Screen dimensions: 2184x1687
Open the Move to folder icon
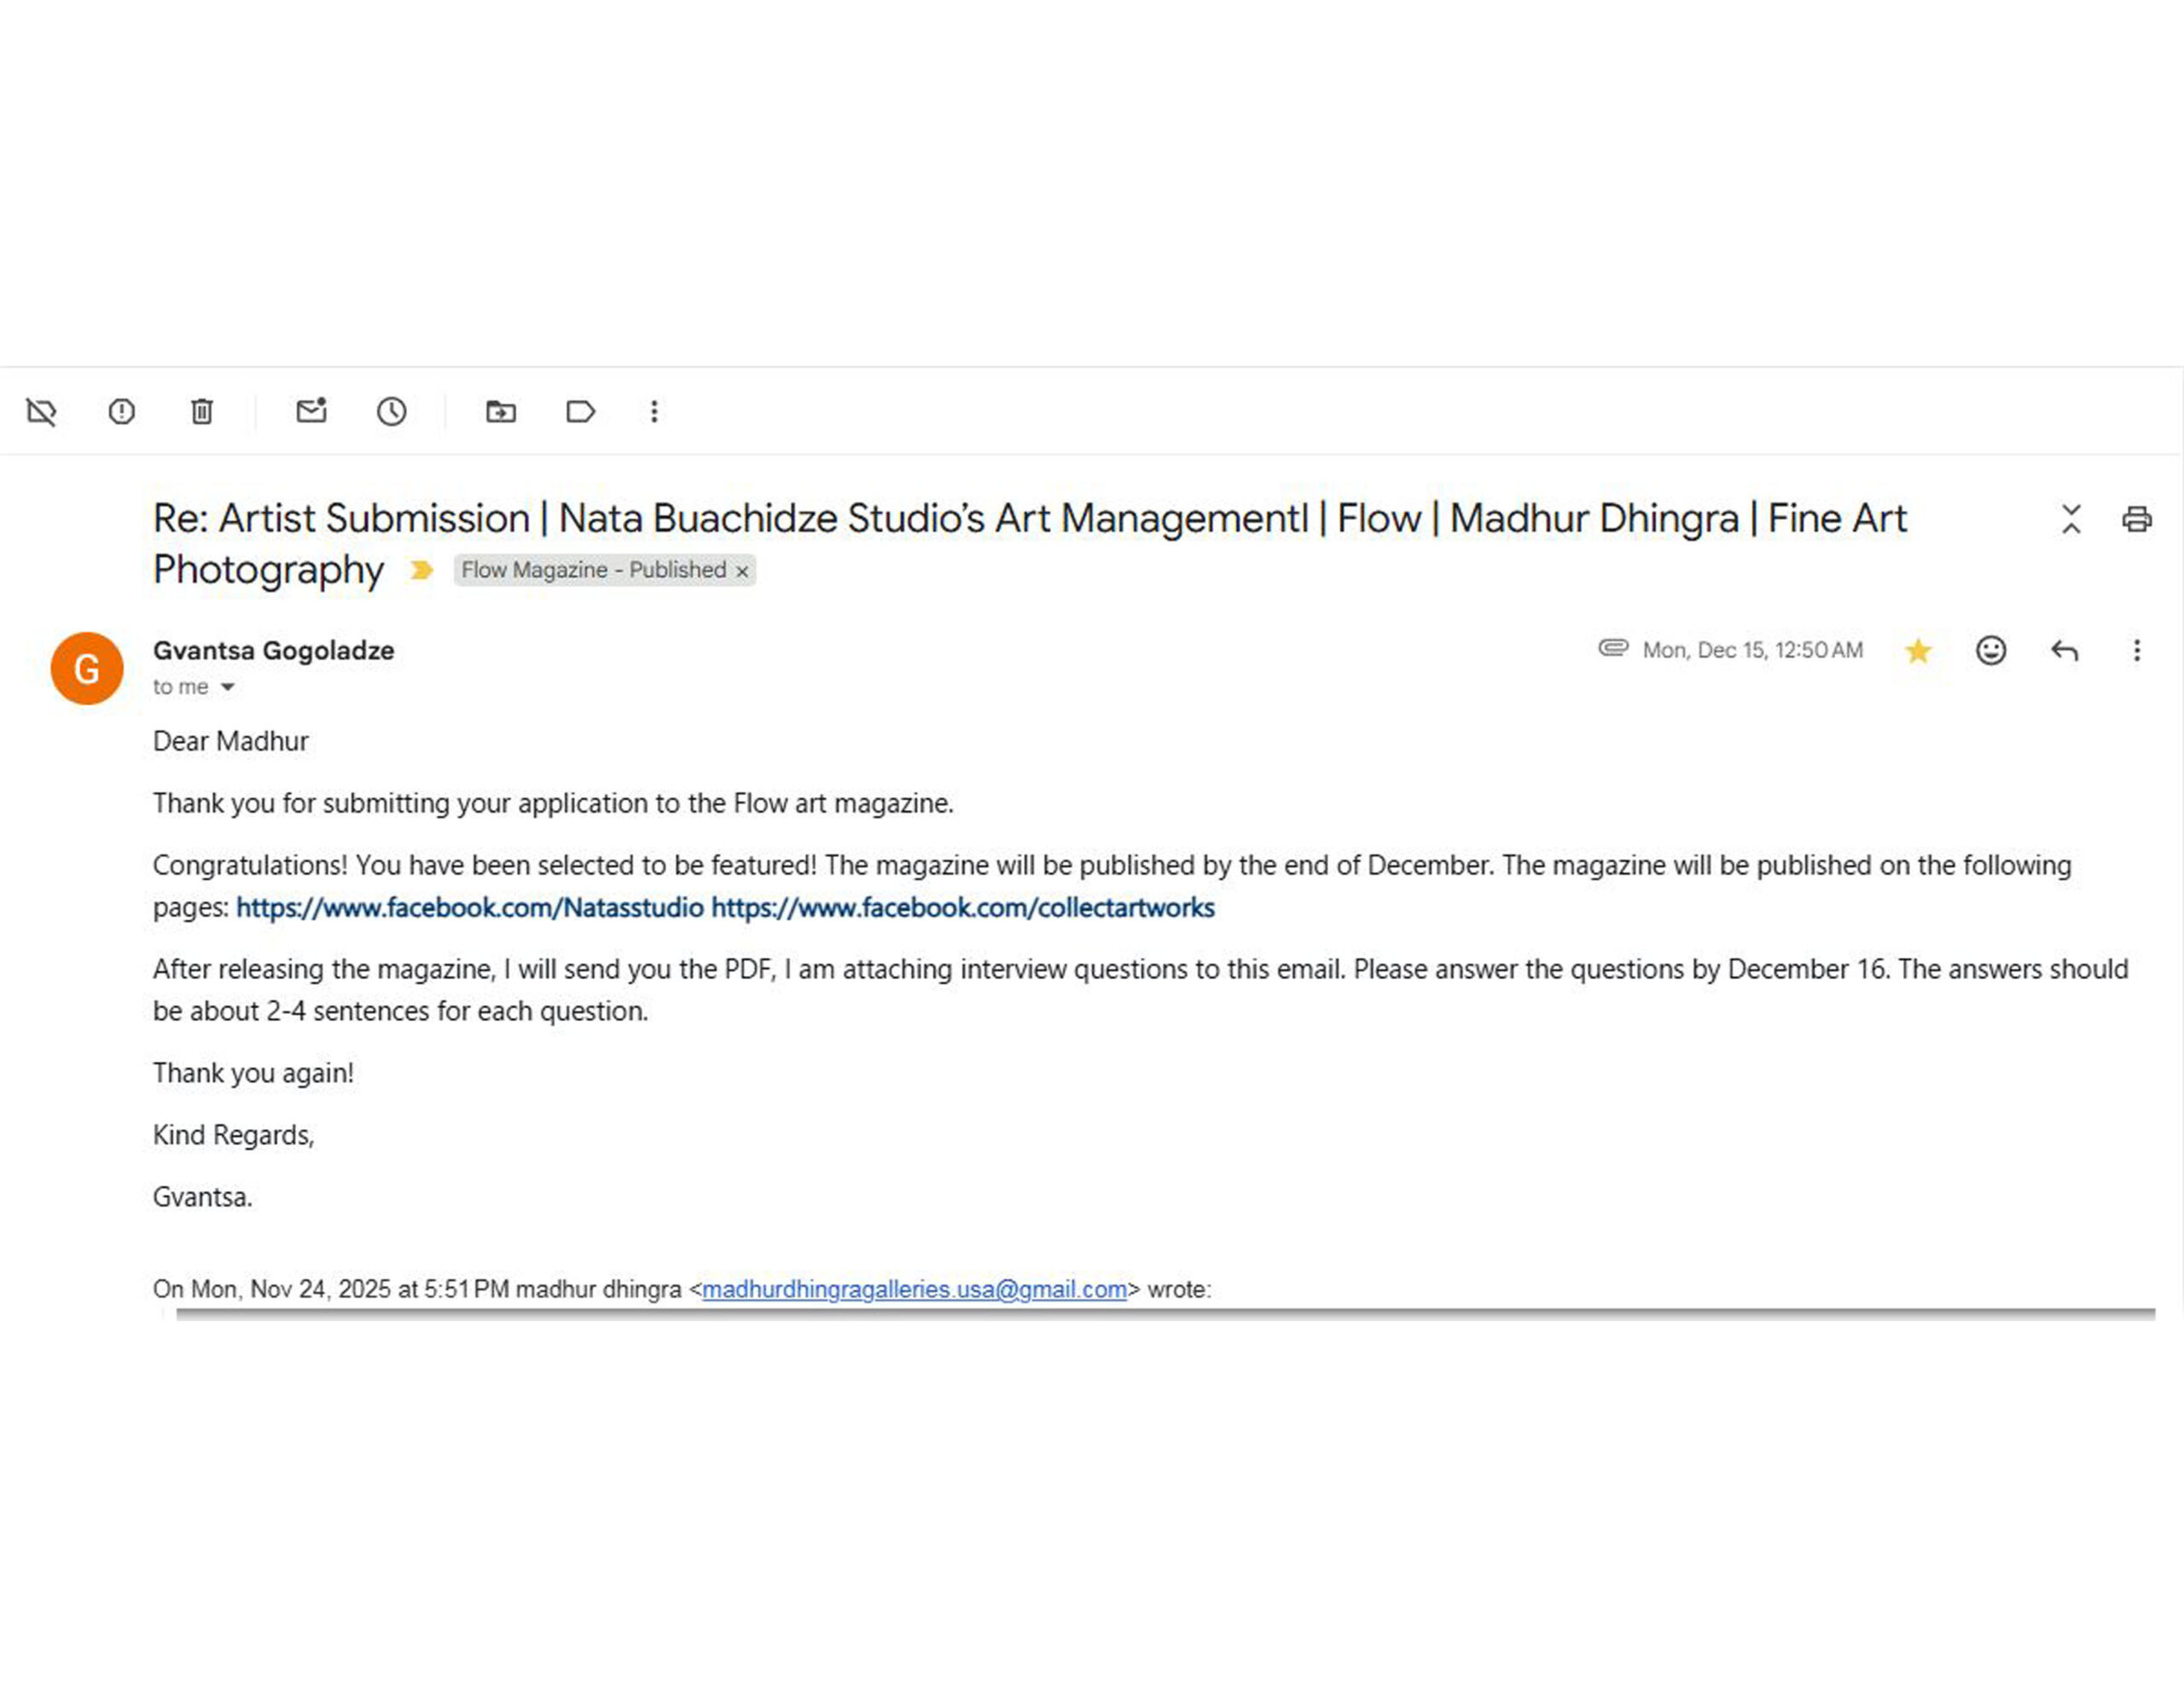point(500,411)
